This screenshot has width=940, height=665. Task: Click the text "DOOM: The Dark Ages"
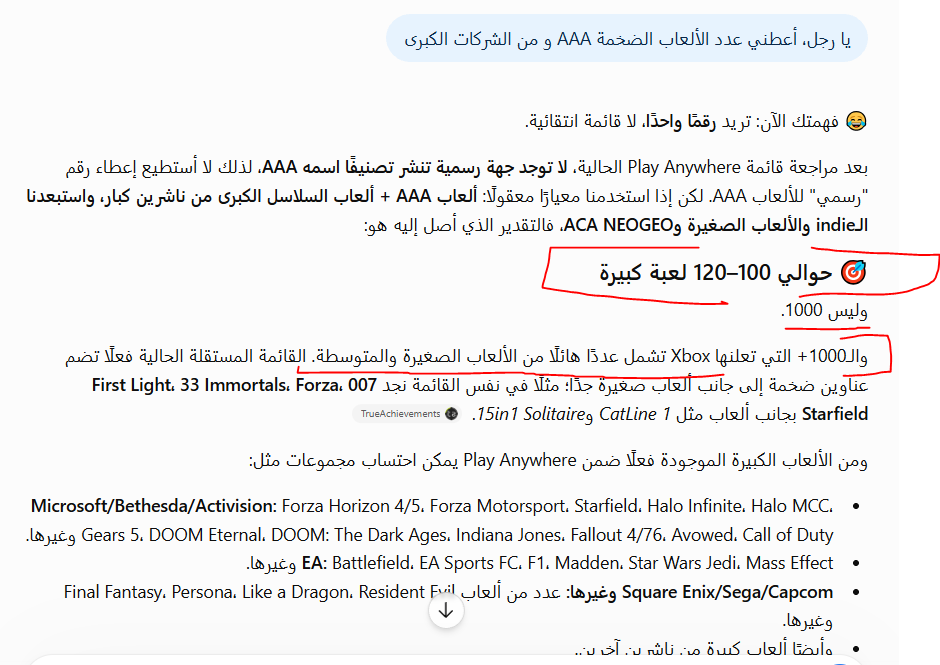(357, 535)
